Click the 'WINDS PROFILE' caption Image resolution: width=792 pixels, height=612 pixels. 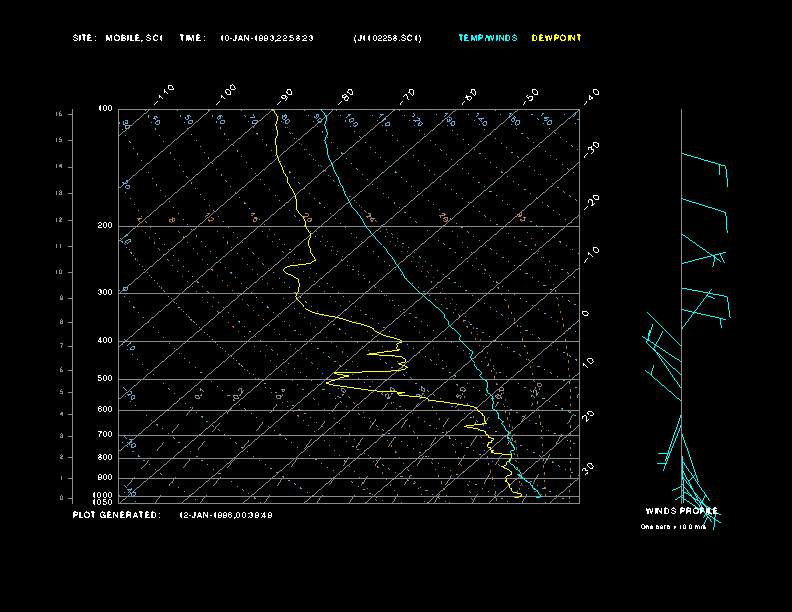coord(681,511)
